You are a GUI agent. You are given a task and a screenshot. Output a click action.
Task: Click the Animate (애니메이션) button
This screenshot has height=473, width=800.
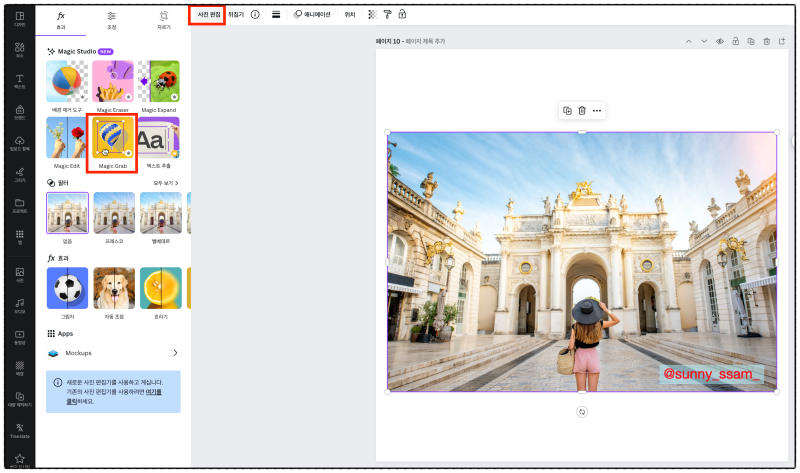coord(312,15)
